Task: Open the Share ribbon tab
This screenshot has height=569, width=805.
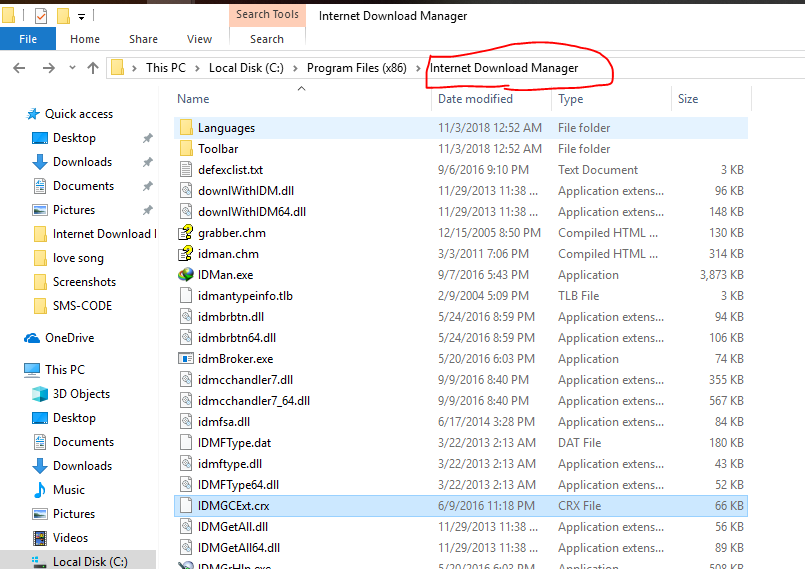Action: 143,39
